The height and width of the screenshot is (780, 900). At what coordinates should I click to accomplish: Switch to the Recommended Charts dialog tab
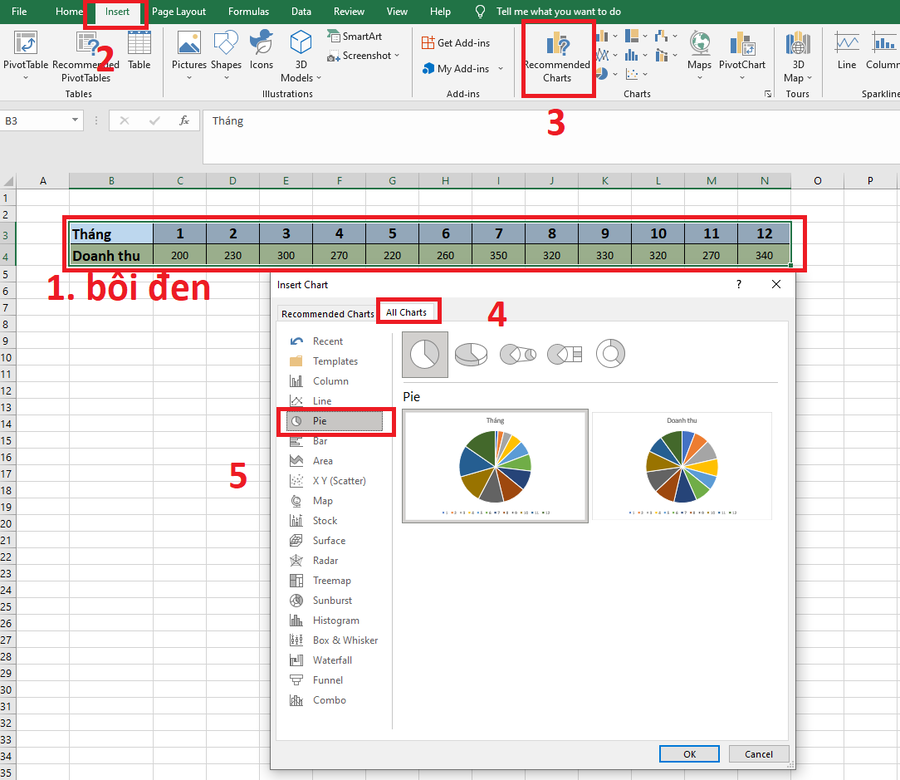click(327, 314)
